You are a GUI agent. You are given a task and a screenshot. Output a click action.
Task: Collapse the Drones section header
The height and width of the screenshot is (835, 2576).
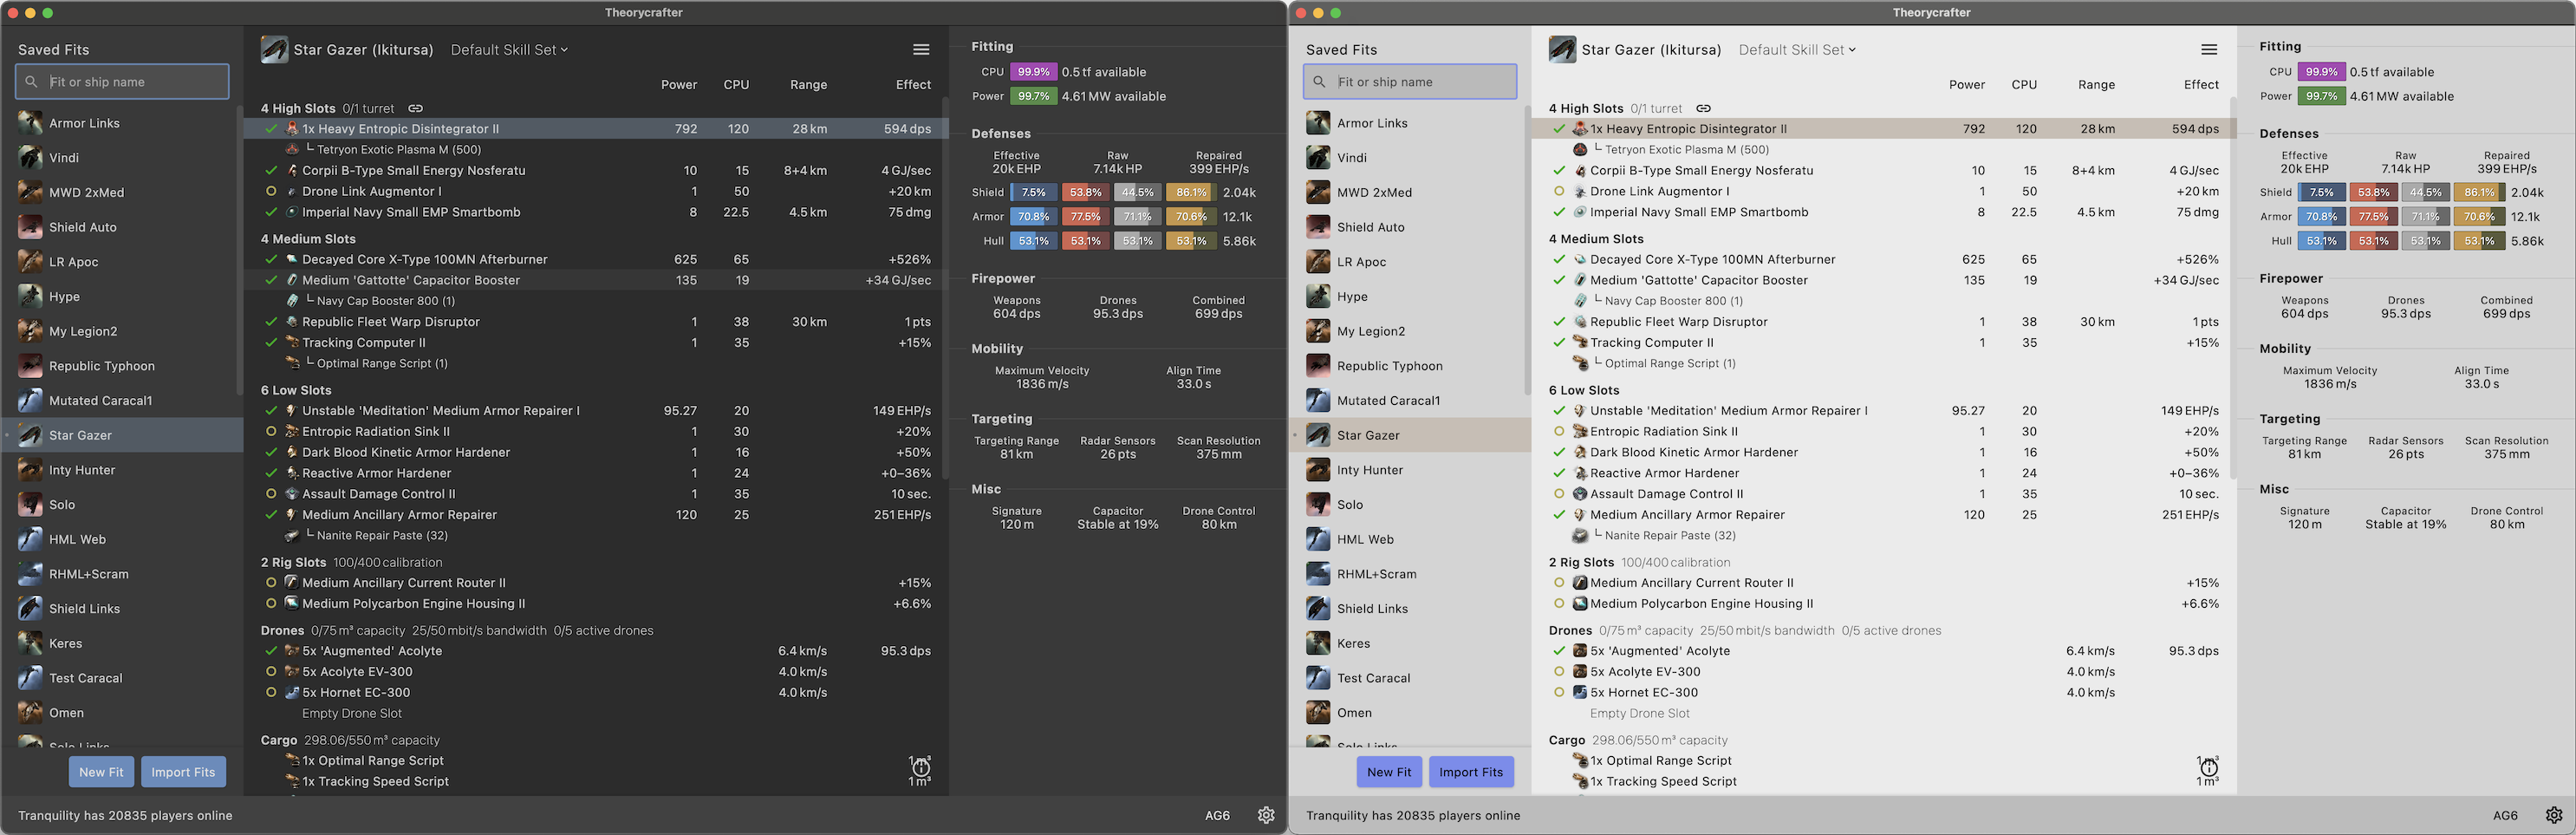point(283,630)
